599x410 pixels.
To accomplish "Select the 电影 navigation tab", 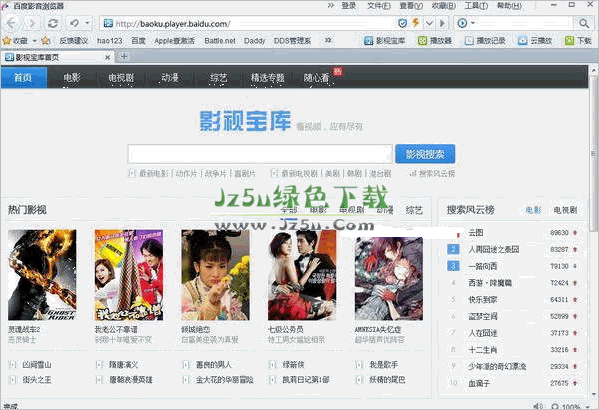I will [72, 78].
